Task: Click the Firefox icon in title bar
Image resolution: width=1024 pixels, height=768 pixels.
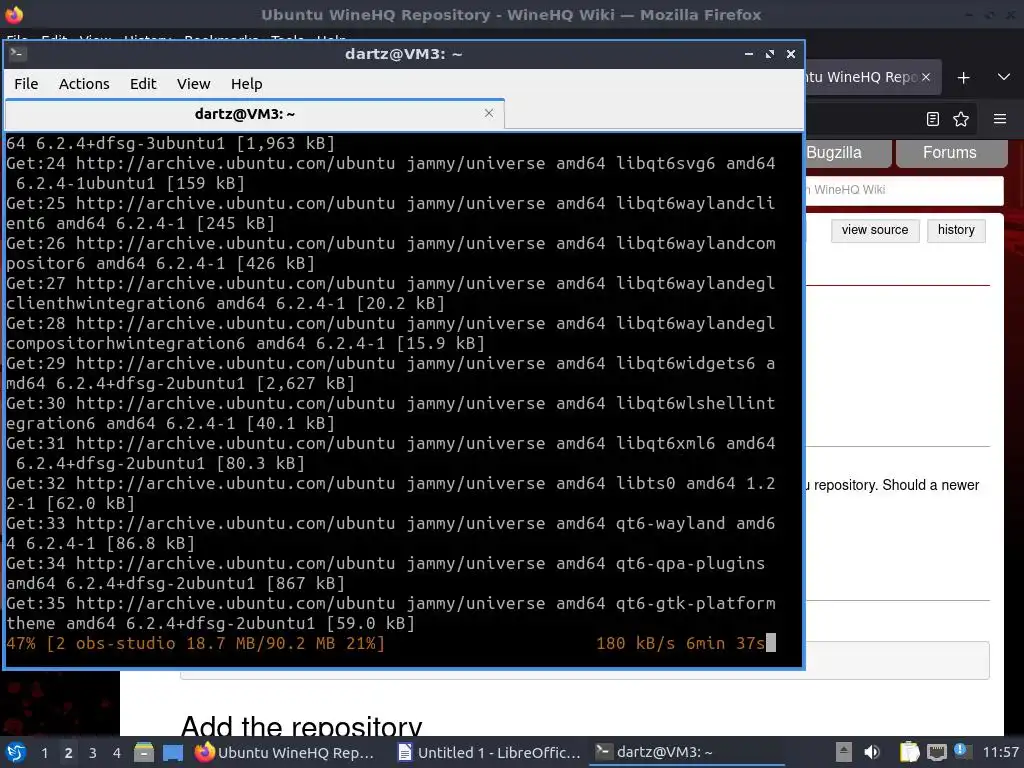Action: pos(14,14)
